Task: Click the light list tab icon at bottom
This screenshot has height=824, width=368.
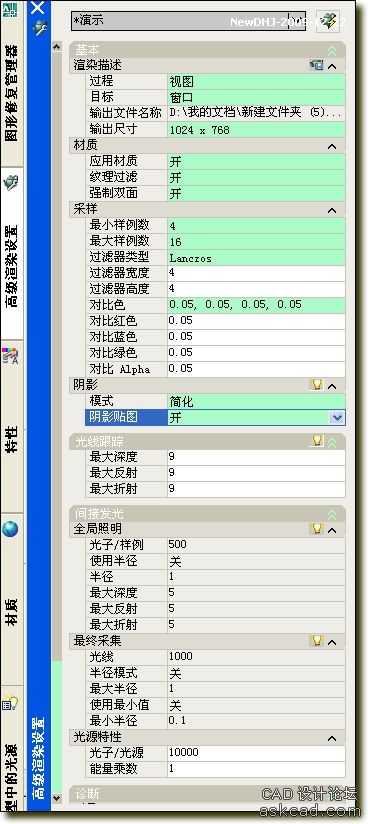Action: pos(10,703)
